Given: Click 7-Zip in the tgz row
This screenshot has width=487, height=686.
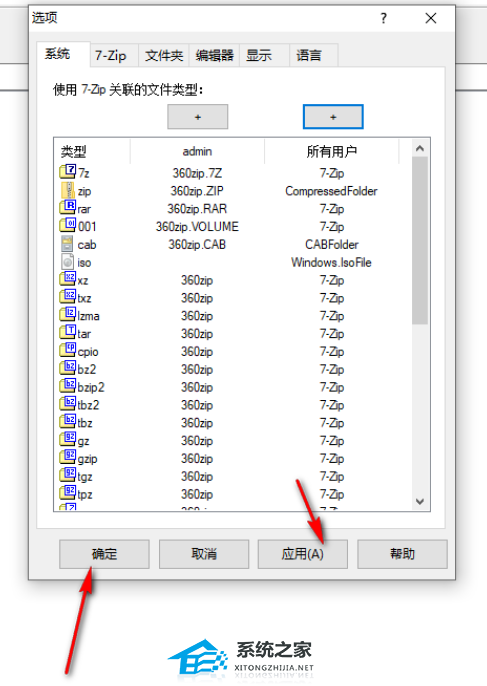Looking at the screenshot, I should tap(332, 476).
